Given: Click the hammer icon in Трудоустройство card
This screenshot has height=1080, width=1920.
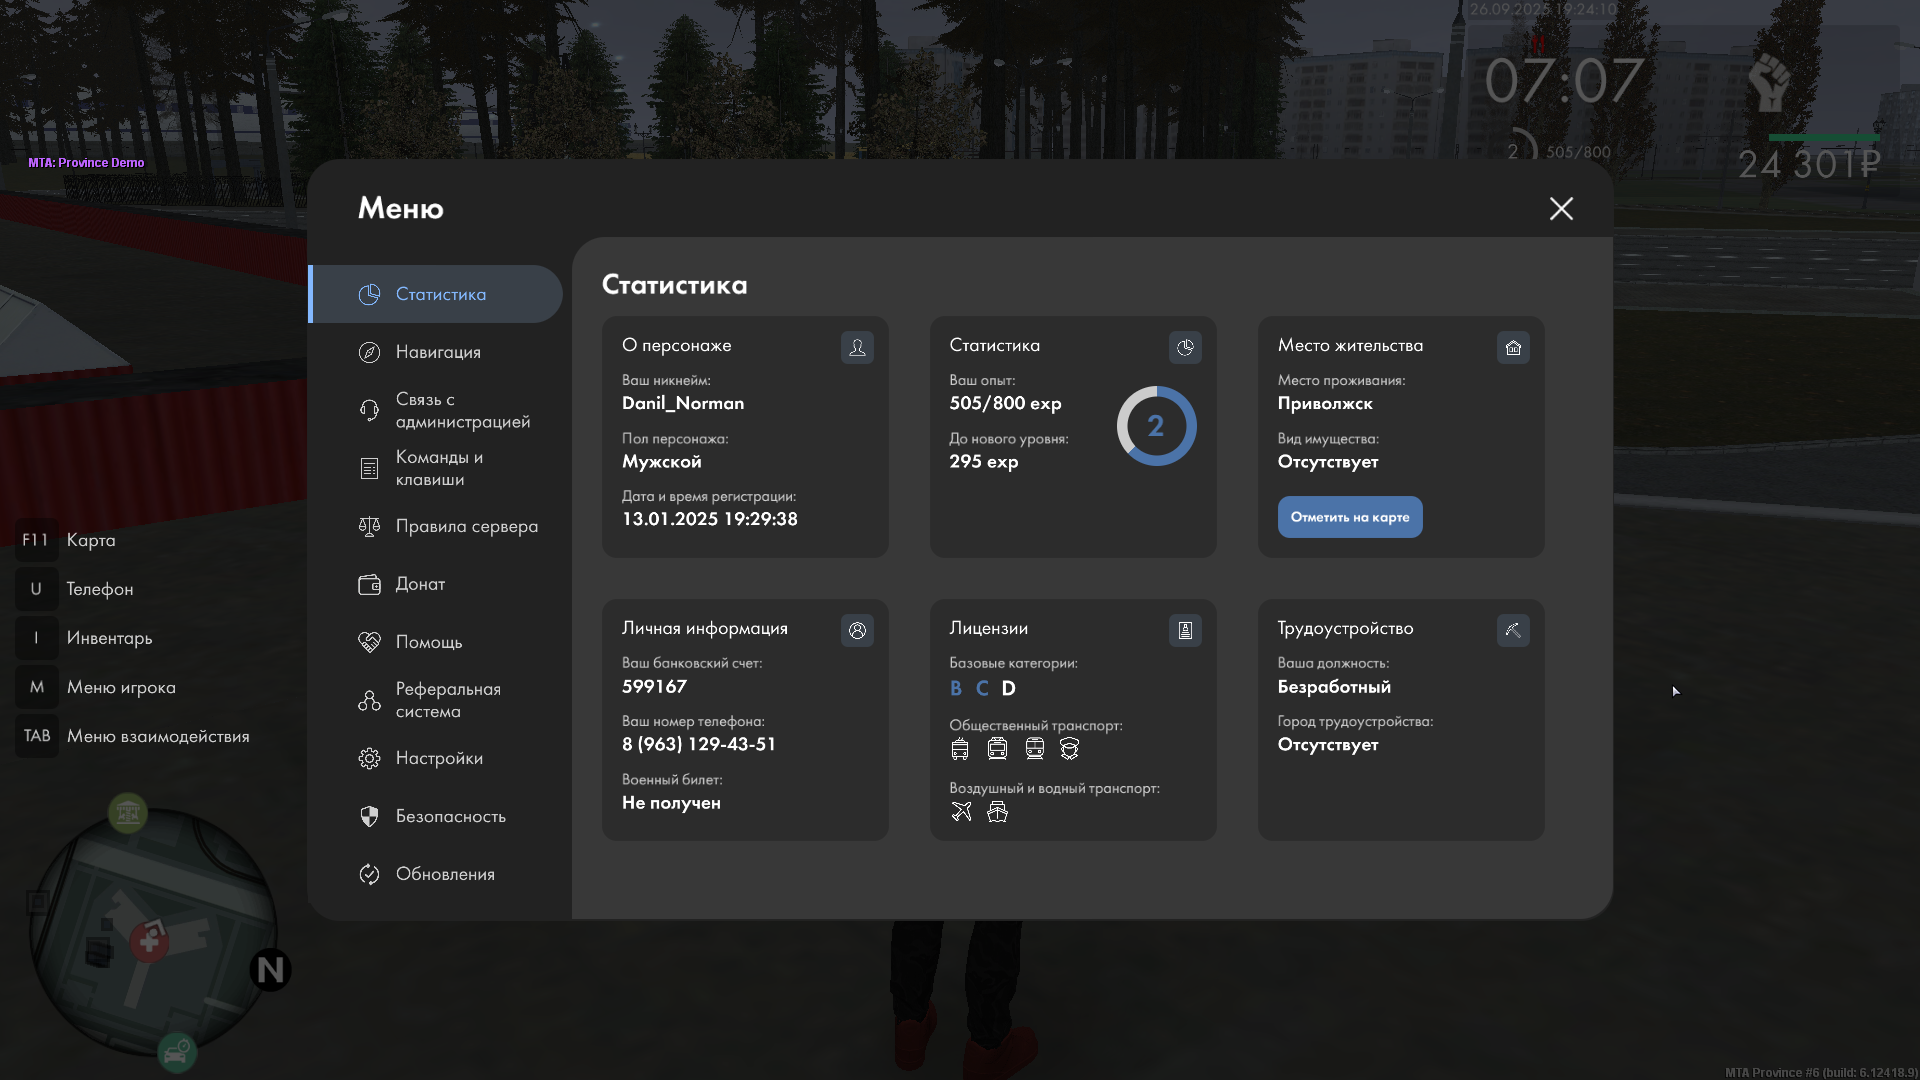Looking at the screenshot, I should (x=1513, y=630).
